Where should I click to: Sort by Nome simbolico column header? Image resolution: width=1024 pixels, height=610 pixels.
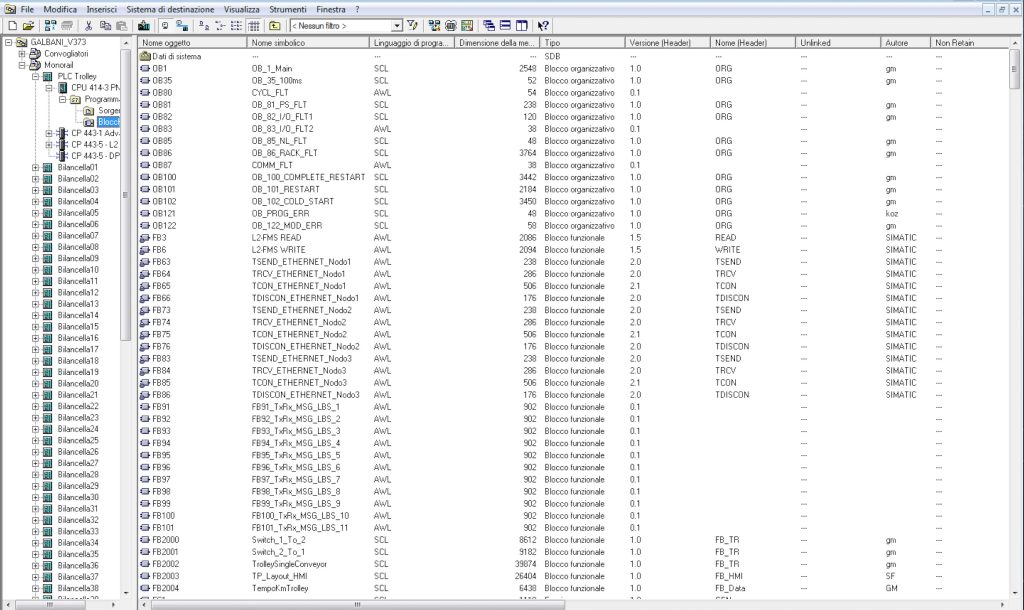coord(308,42)
